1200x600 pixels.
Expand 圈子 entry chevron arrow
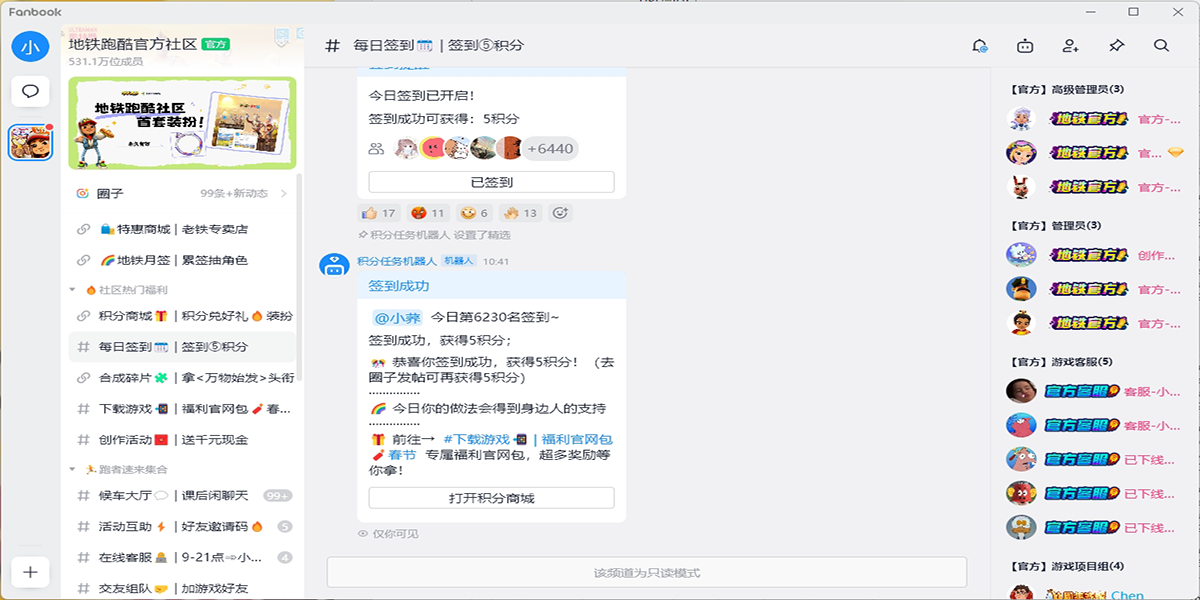point(284,194)
